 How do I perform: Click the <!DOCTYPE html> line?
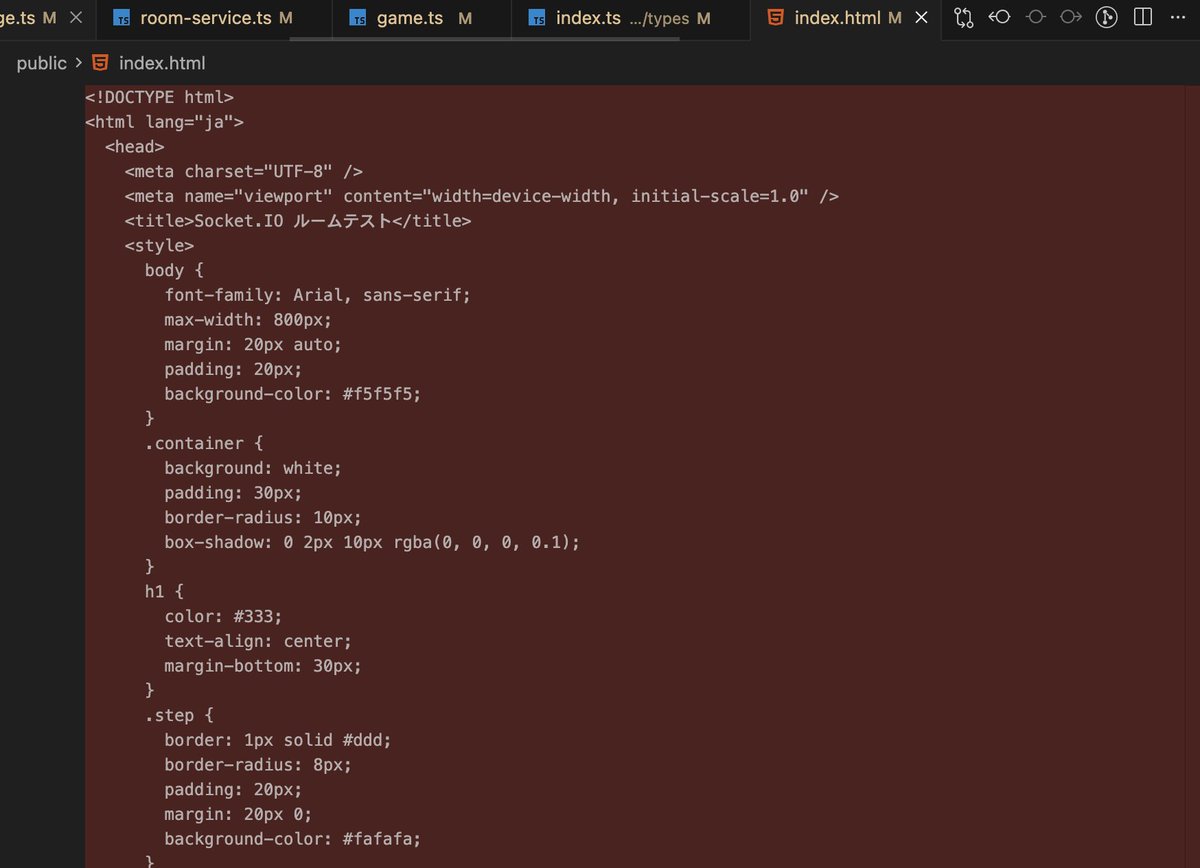click(160, 97)
